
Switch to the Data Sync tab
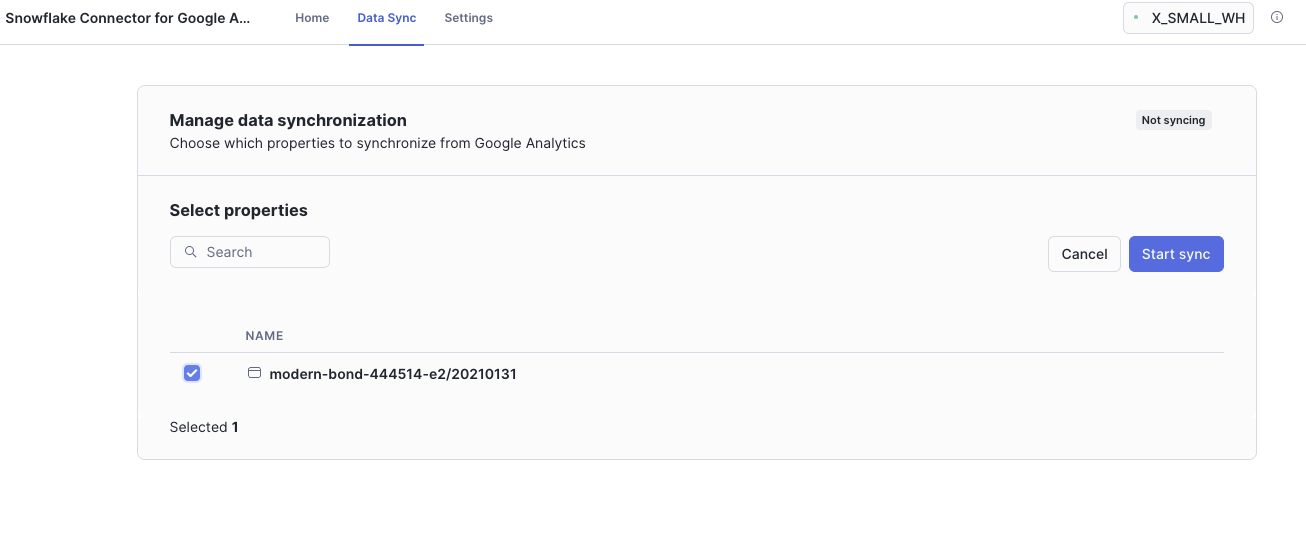click(x=386, y=18)
